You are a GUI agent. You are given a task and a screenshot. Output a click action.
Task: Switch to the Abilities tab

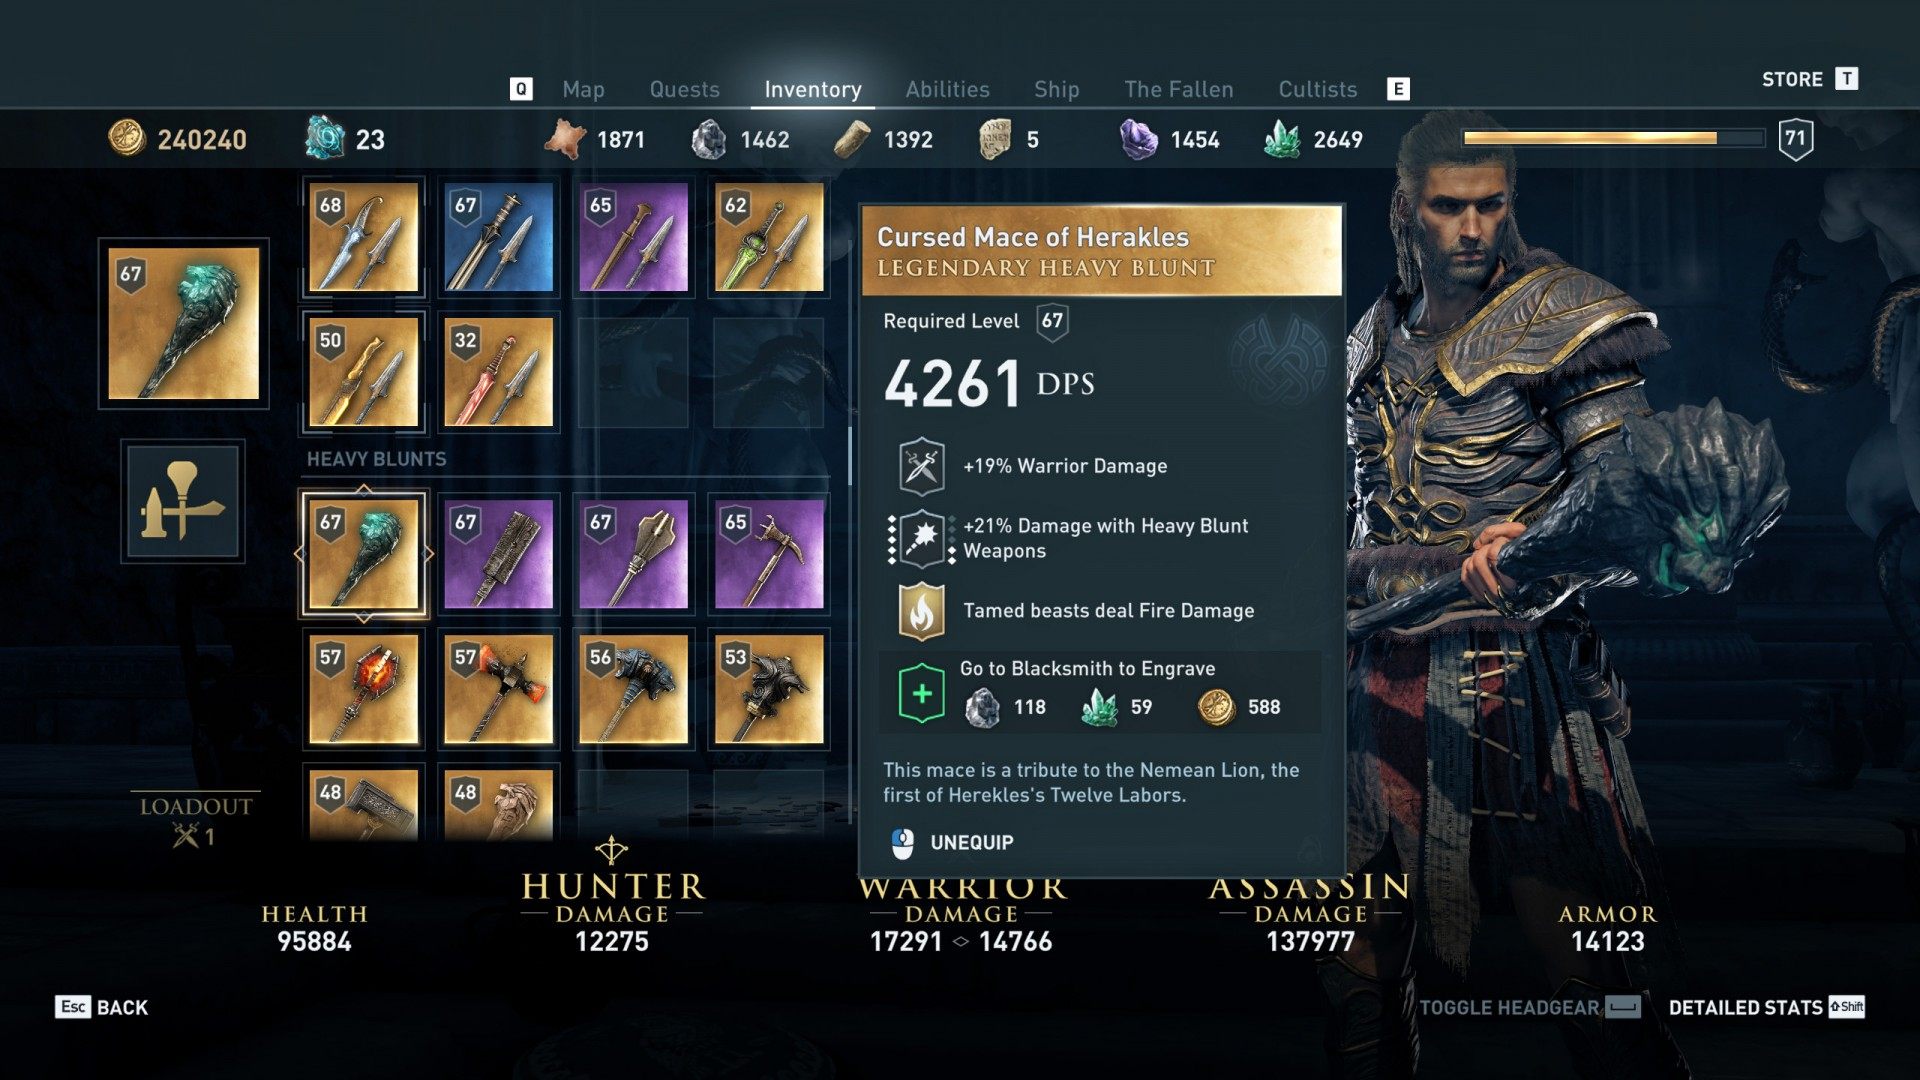point(947,89)
